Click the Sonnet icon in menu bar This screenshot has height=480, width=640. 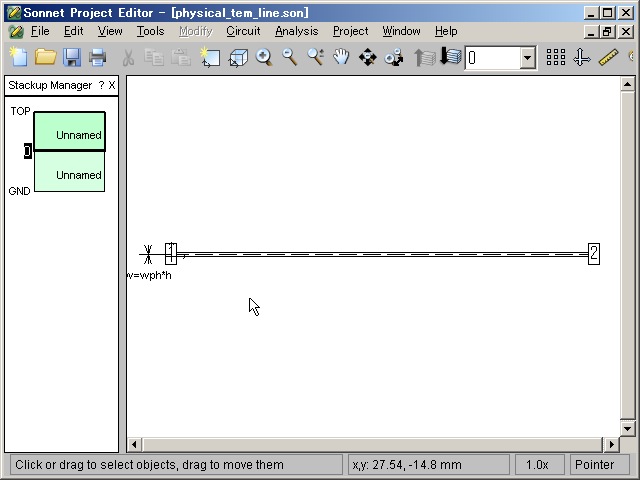(16, 31)
